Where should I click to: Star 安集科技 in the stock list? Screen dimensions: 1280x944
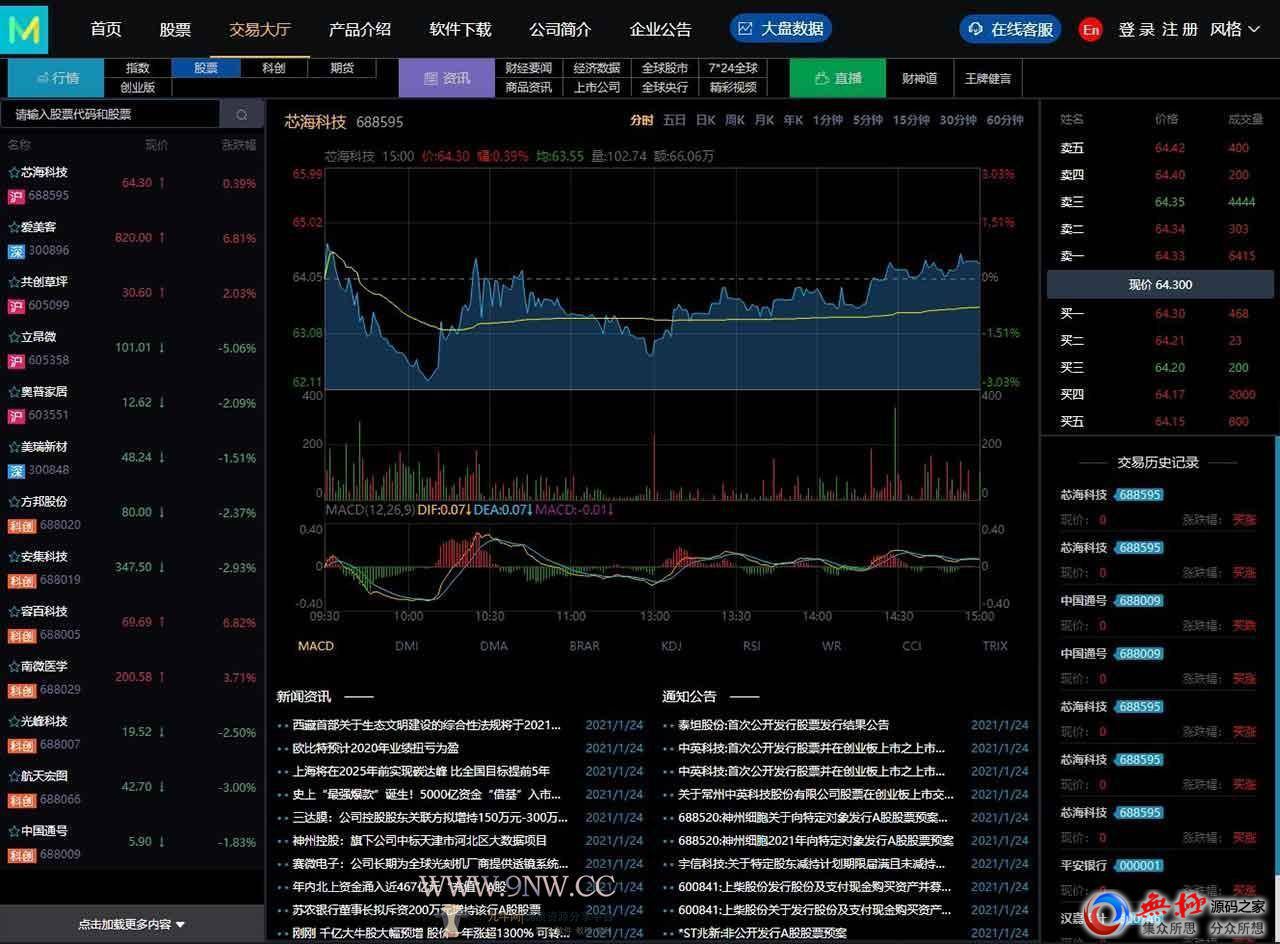click(14, 557)
